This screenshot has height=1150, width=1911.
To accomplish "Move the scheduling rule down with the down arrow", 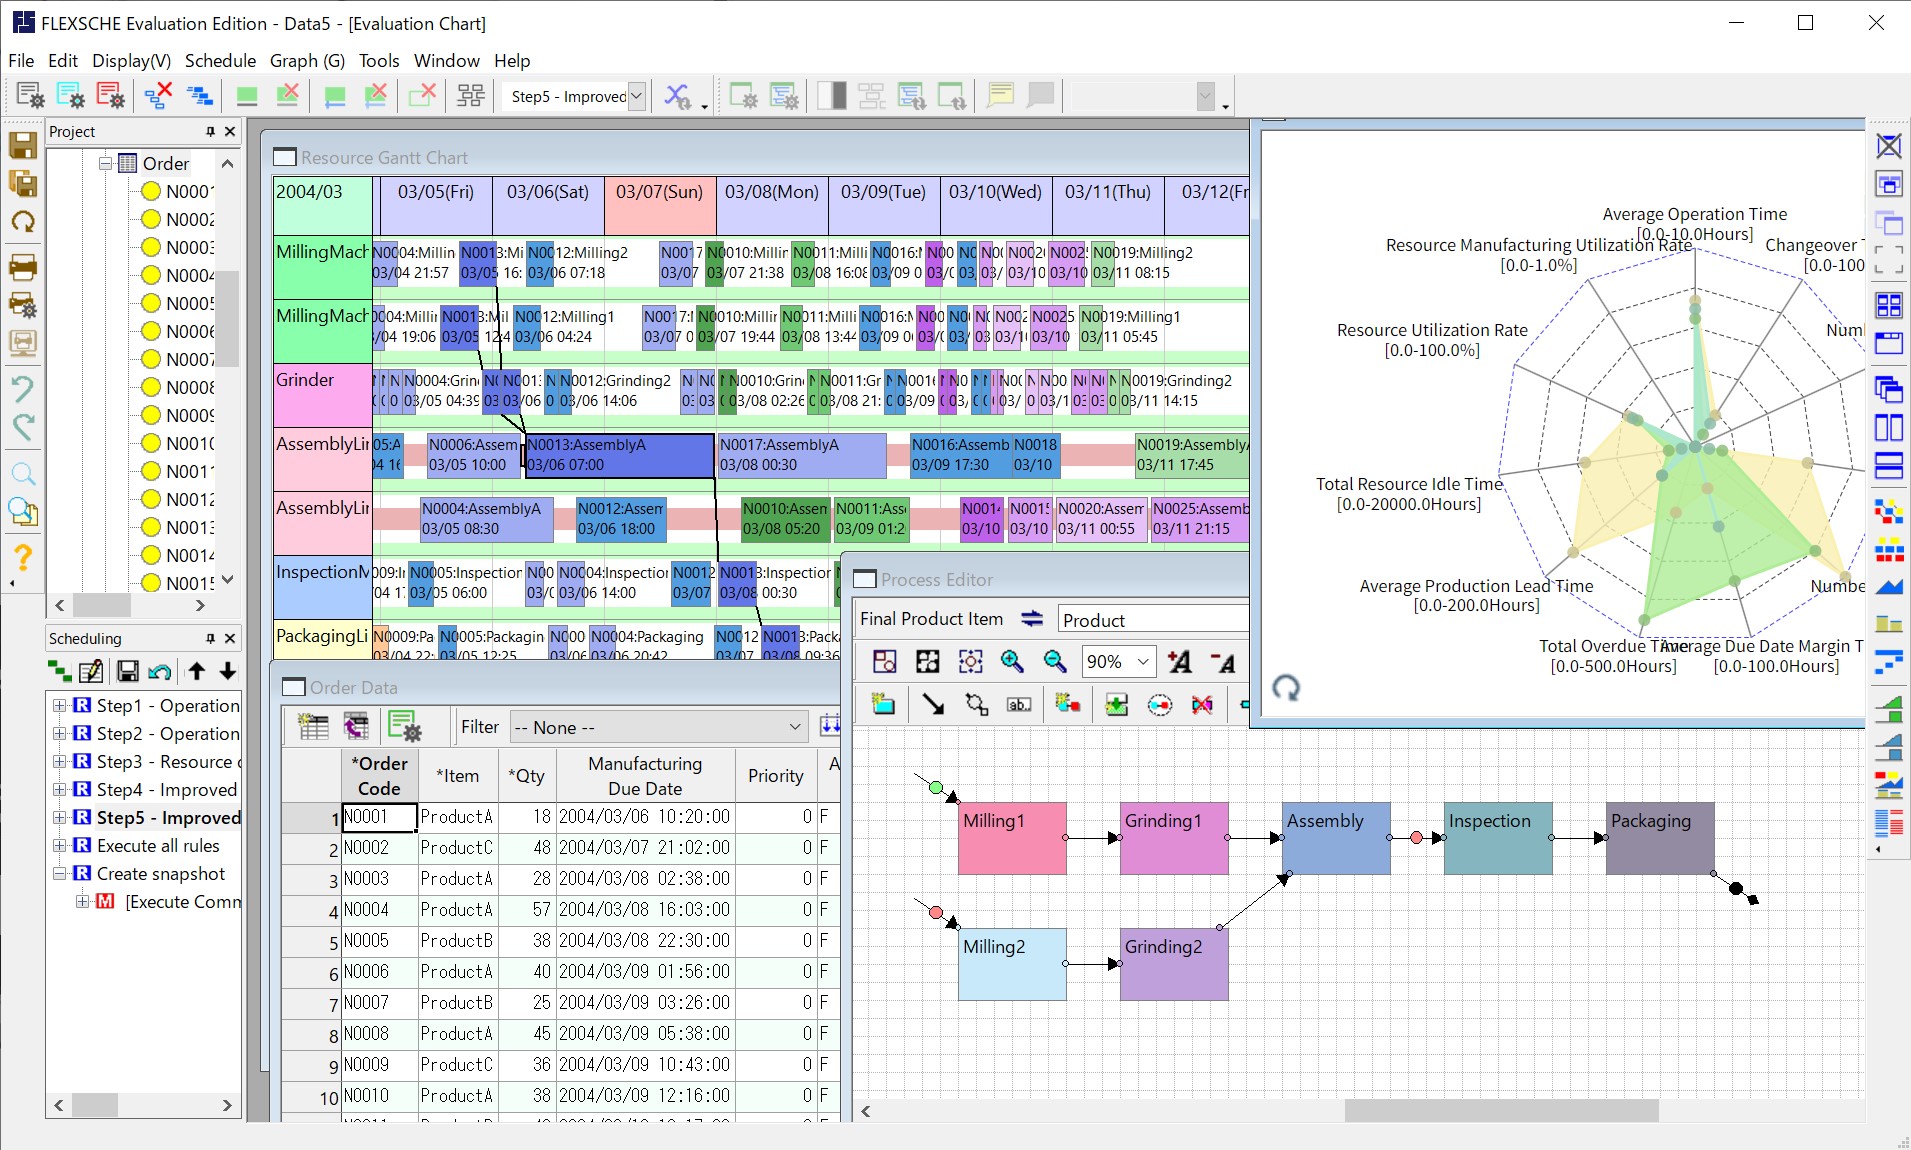I will pyautogui.click(x=228, y=671).
